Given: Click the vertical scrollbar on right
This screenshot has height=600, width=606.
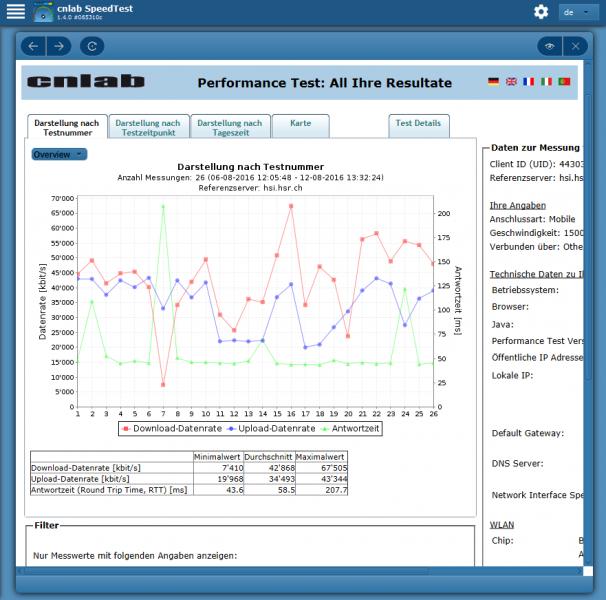Looking at the screenshot, I should [587, 236].
